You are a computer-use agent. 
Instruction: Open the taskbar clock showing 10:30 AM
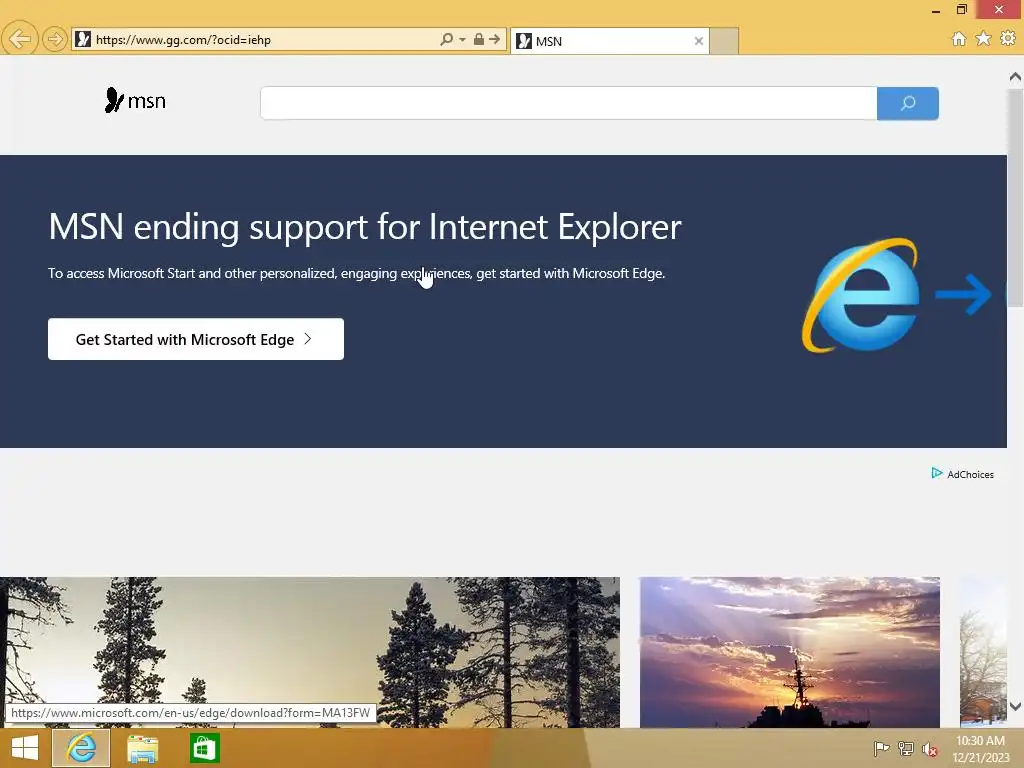coord(980,749)
